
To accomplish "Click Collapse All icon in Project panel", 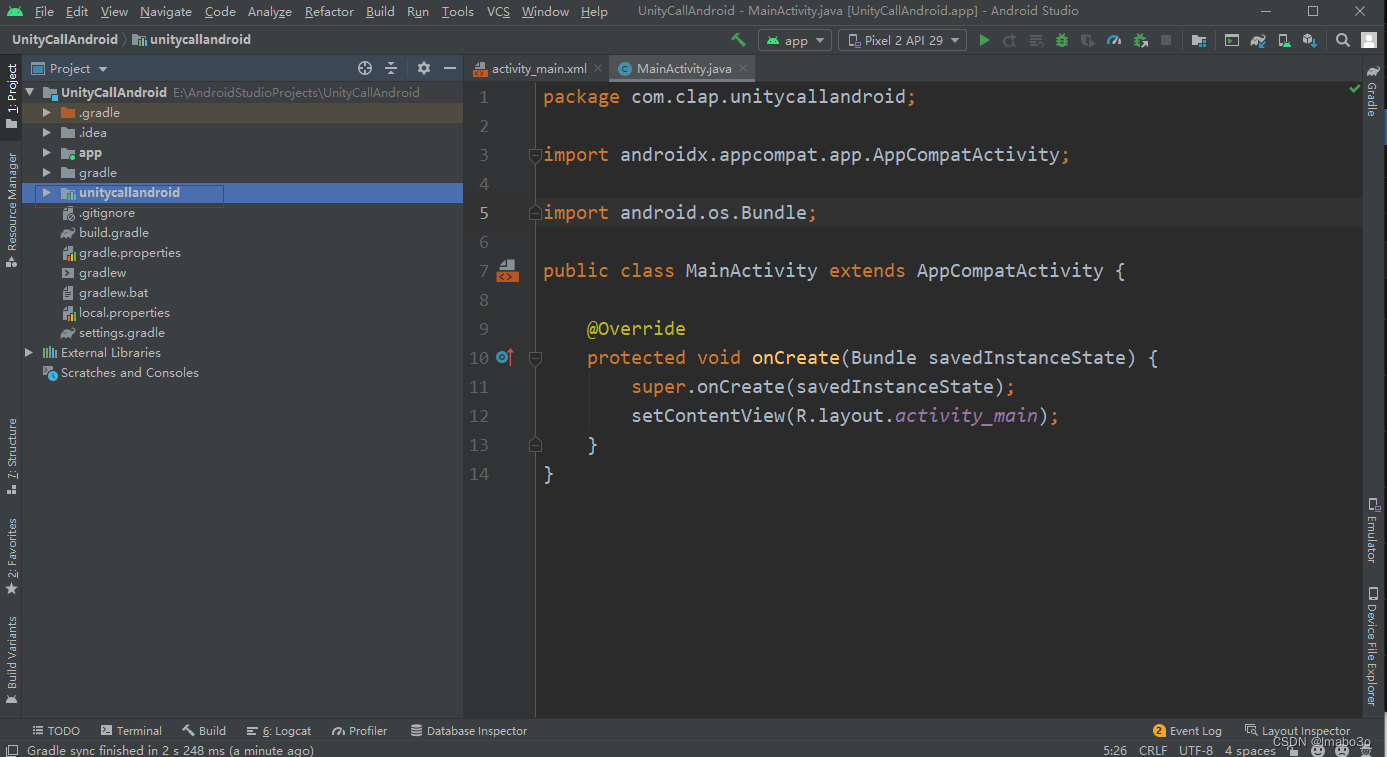I will 391,68.
